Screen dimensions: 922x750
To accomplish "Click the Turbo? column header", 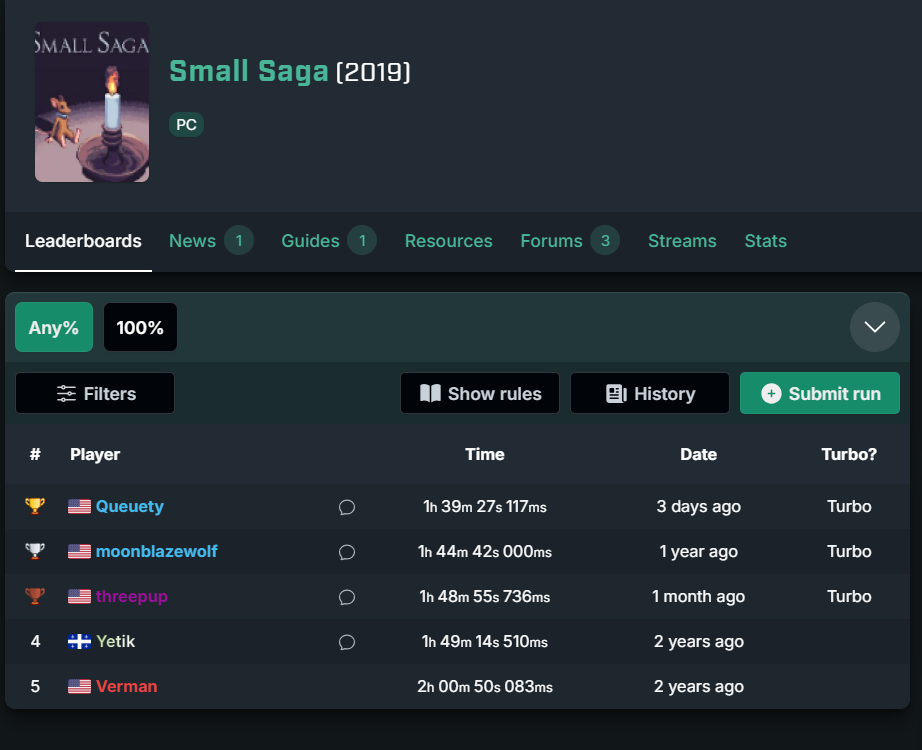I will coord(849,454).
